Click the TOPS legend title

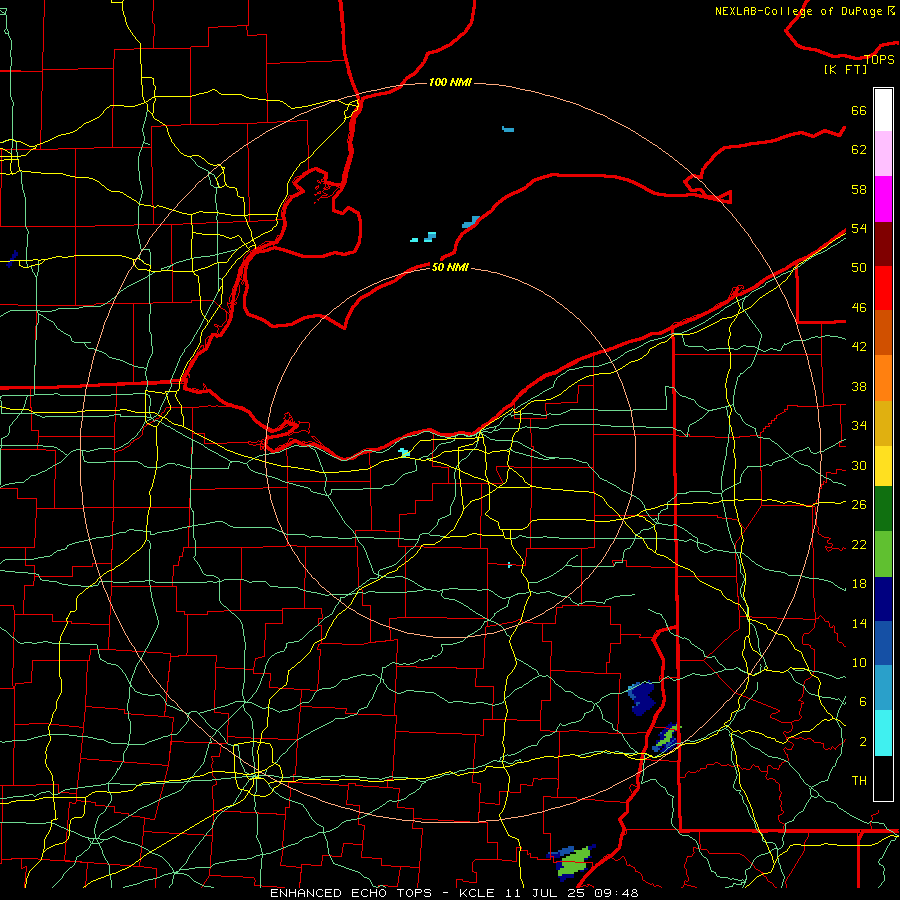coord(879,59)
